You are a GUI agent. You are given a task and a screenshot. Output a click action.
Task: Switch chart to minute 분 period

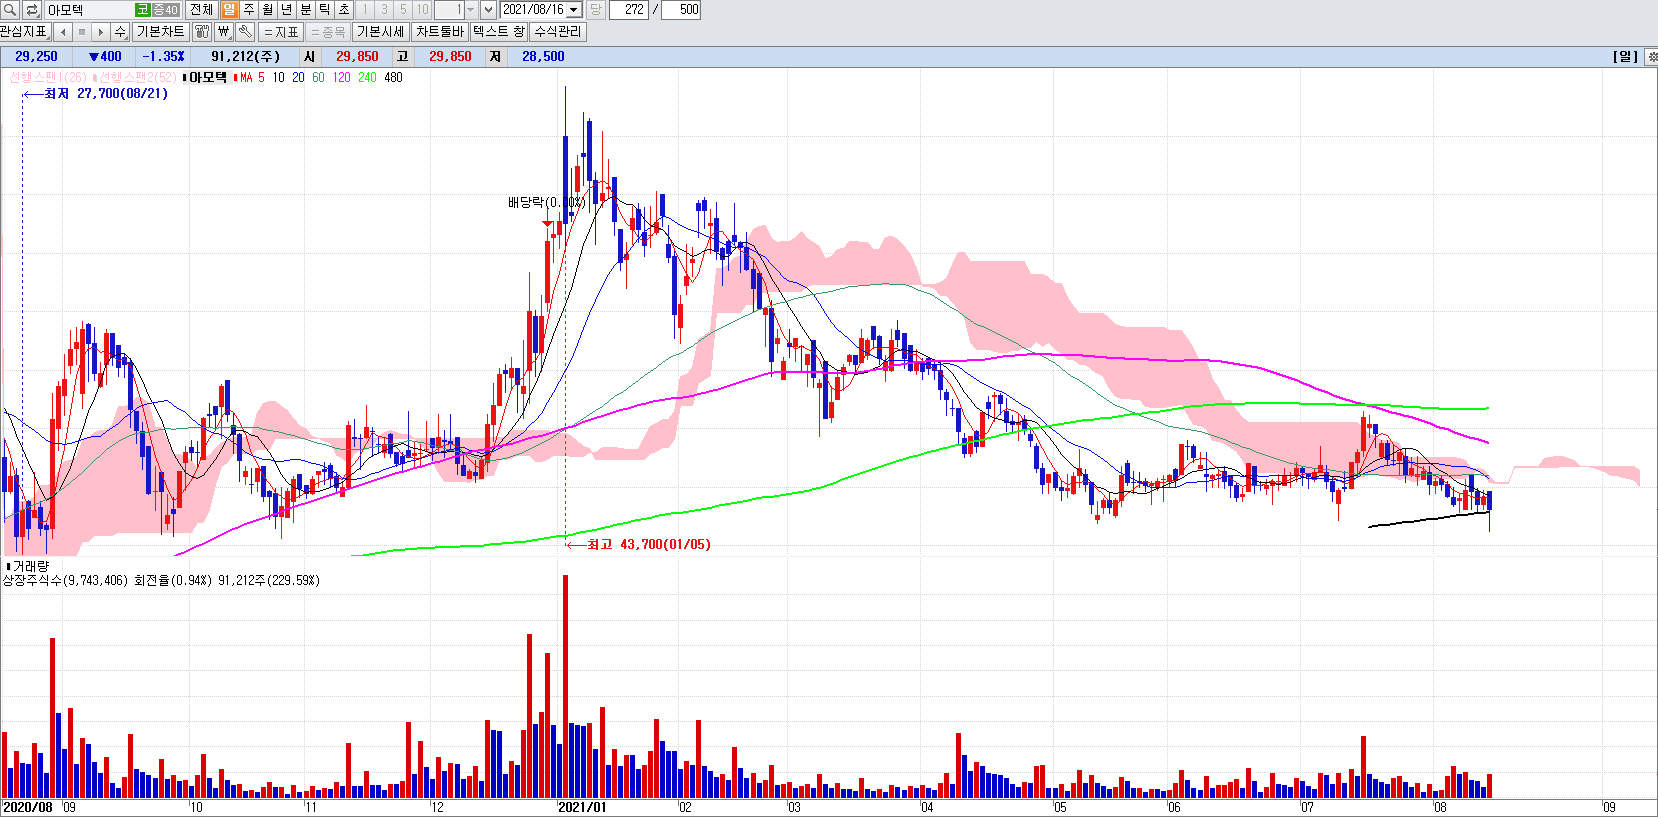click(x=306, y=10)
